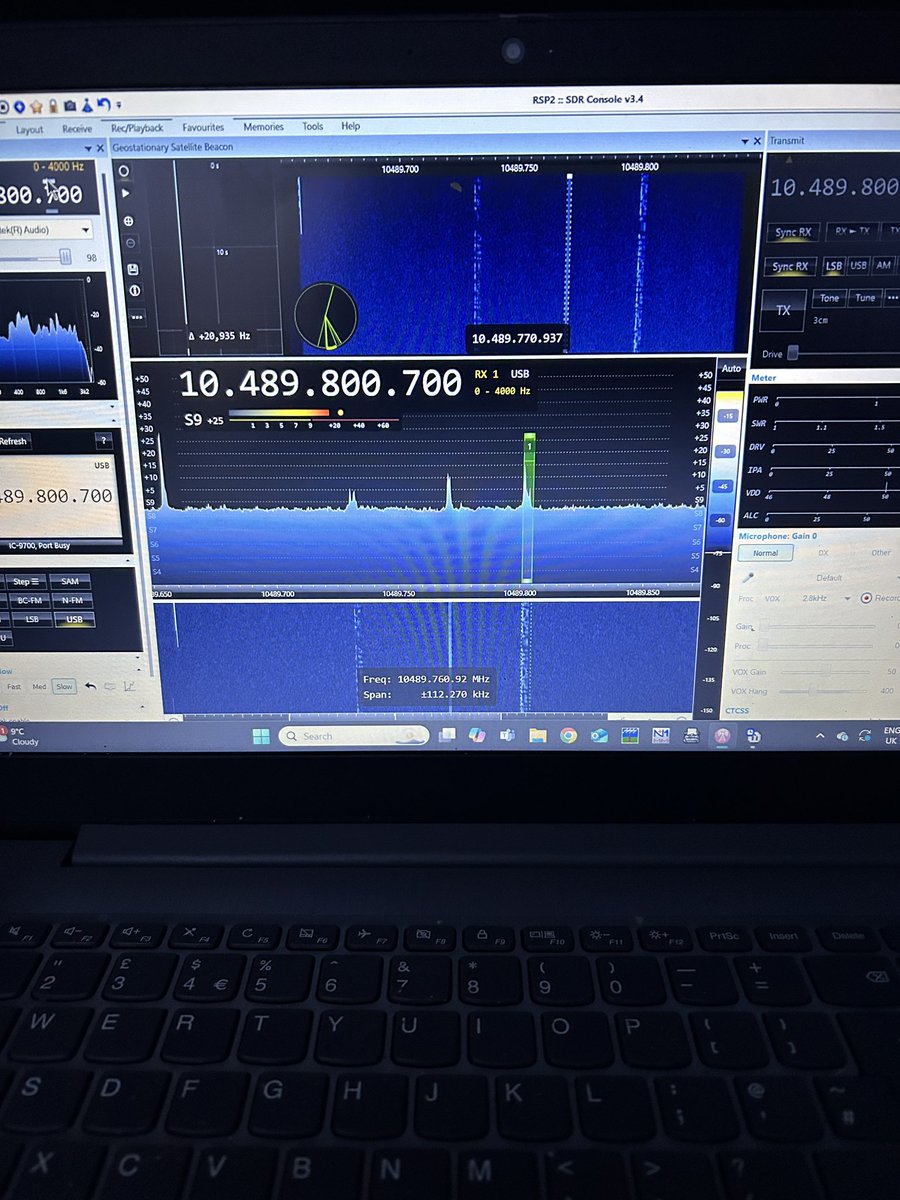900x1200 pixels.
Task: Click the save disk icon in beacon panel
Action: pos(133,269)
